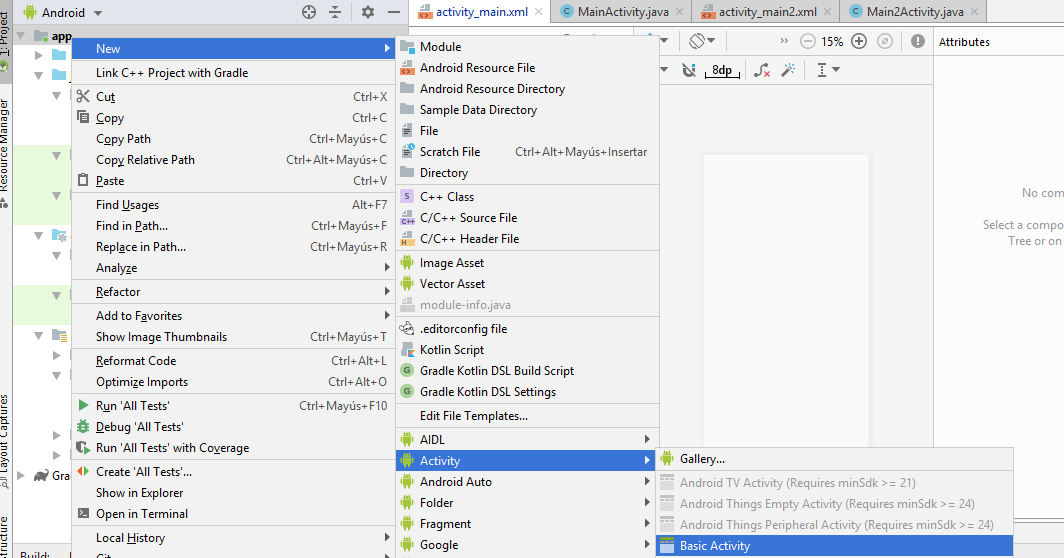This screenshot has height=558, width=1064.
Task: Open activity Gallery...
Action: click(835, 459)
